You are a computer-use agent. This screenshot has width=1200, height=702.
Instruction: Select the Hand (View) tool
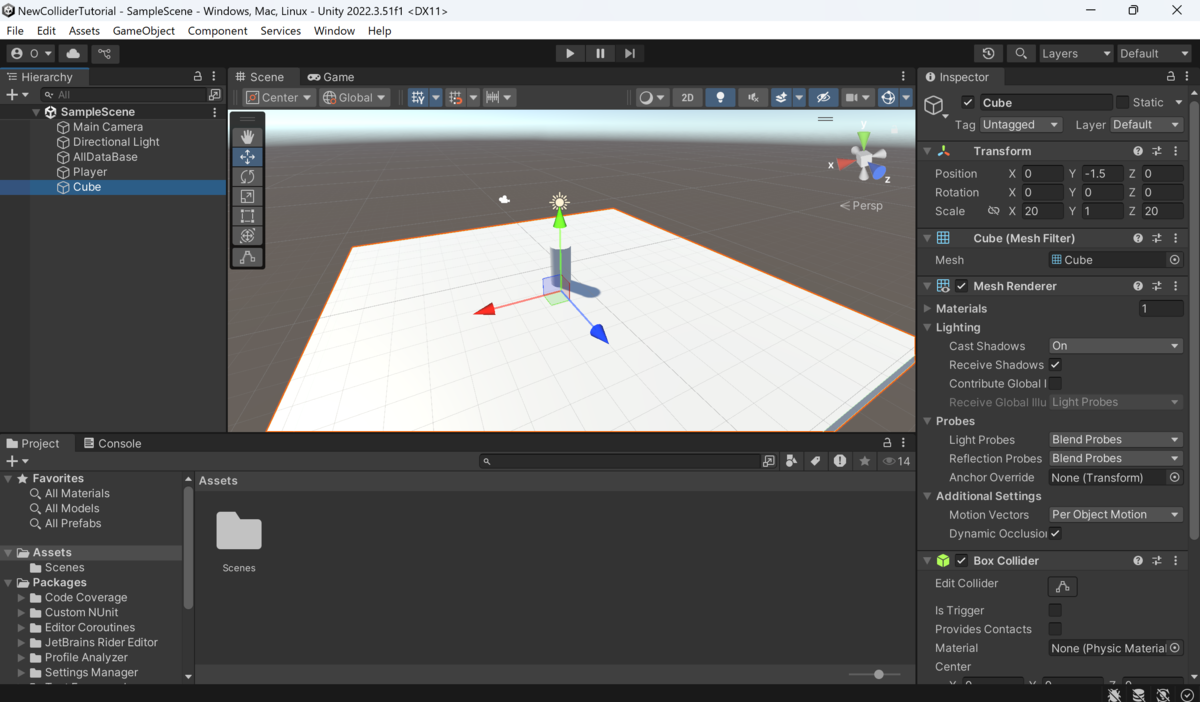coord(247,137)
